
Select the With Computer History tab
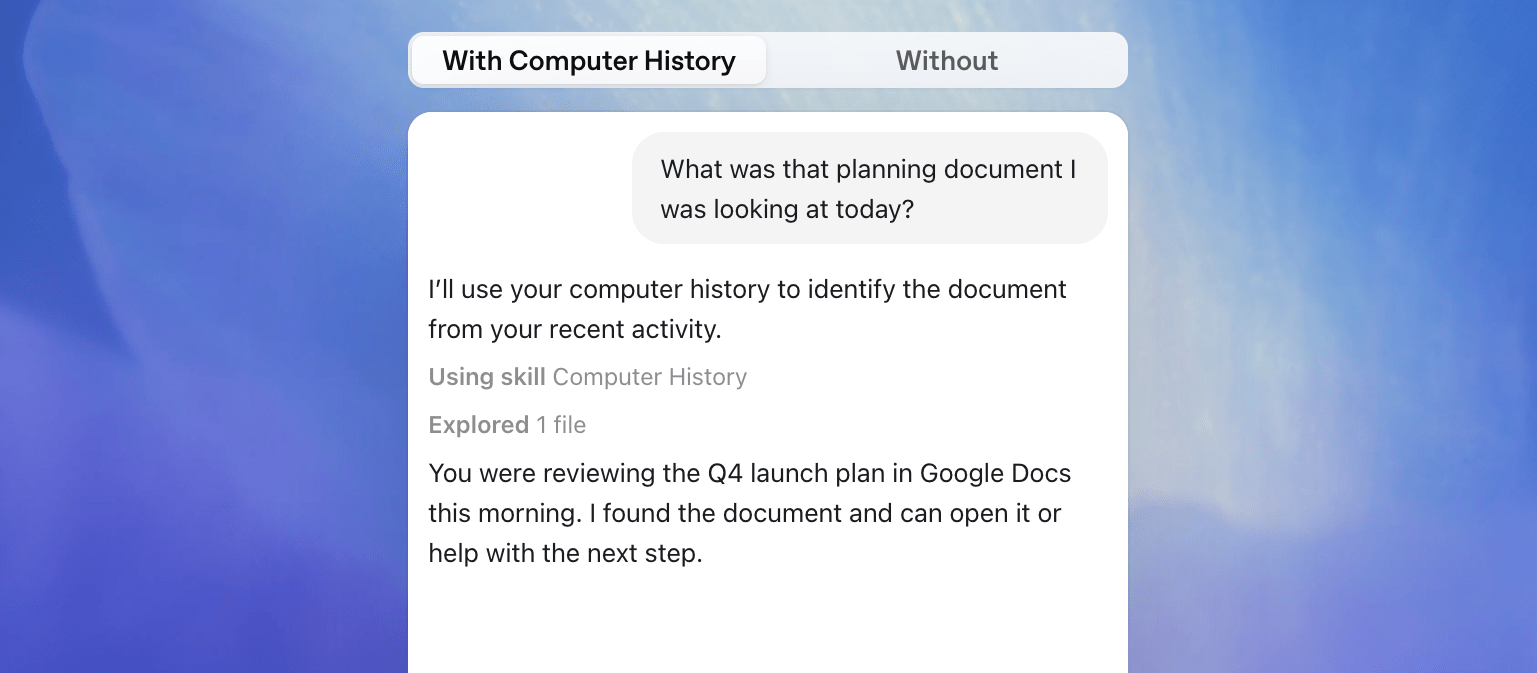click(x=589, y=60)
